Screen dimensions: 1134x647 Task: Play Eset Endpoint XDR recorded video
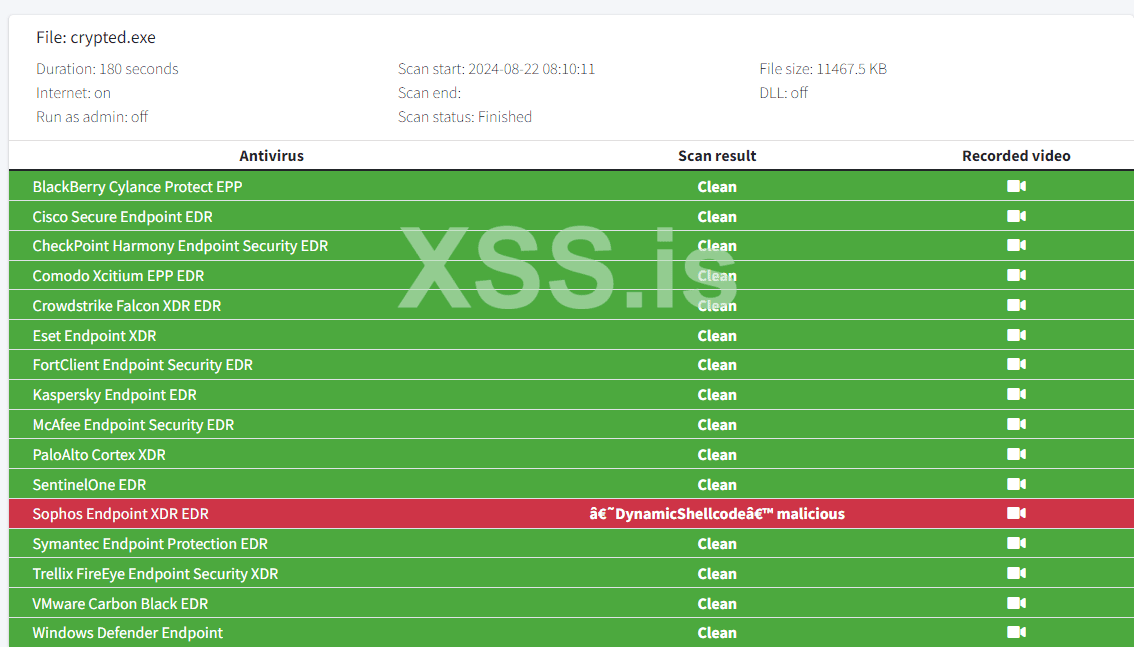click(x=1016, y=335)
